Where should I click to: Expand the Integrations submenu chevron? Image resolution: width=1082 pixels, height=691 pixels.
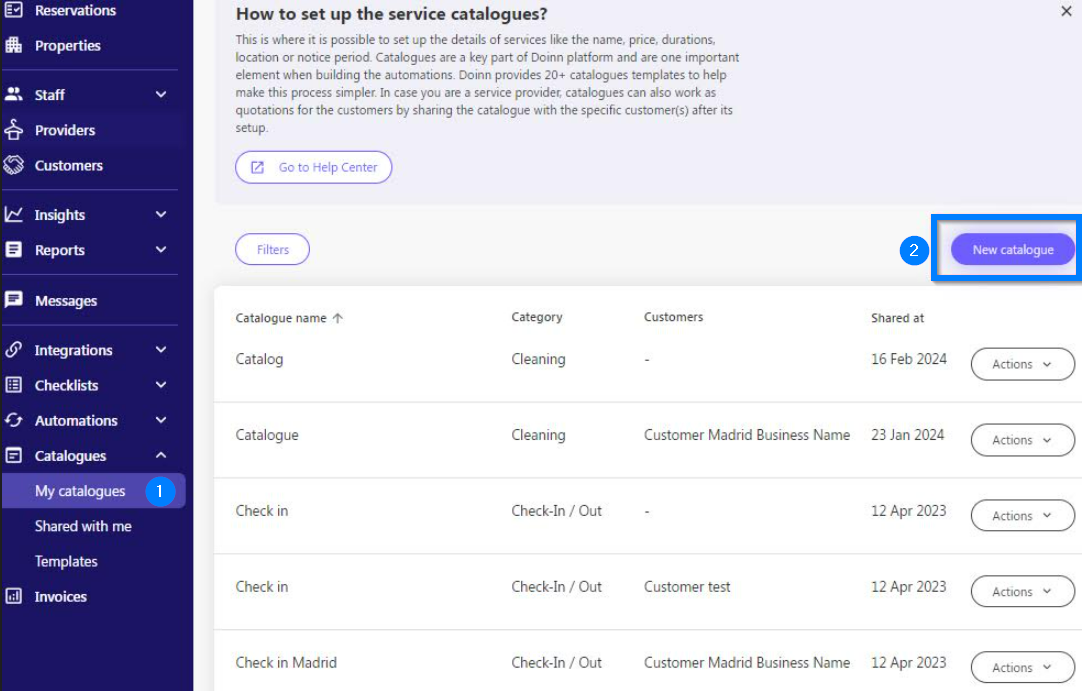161,350
